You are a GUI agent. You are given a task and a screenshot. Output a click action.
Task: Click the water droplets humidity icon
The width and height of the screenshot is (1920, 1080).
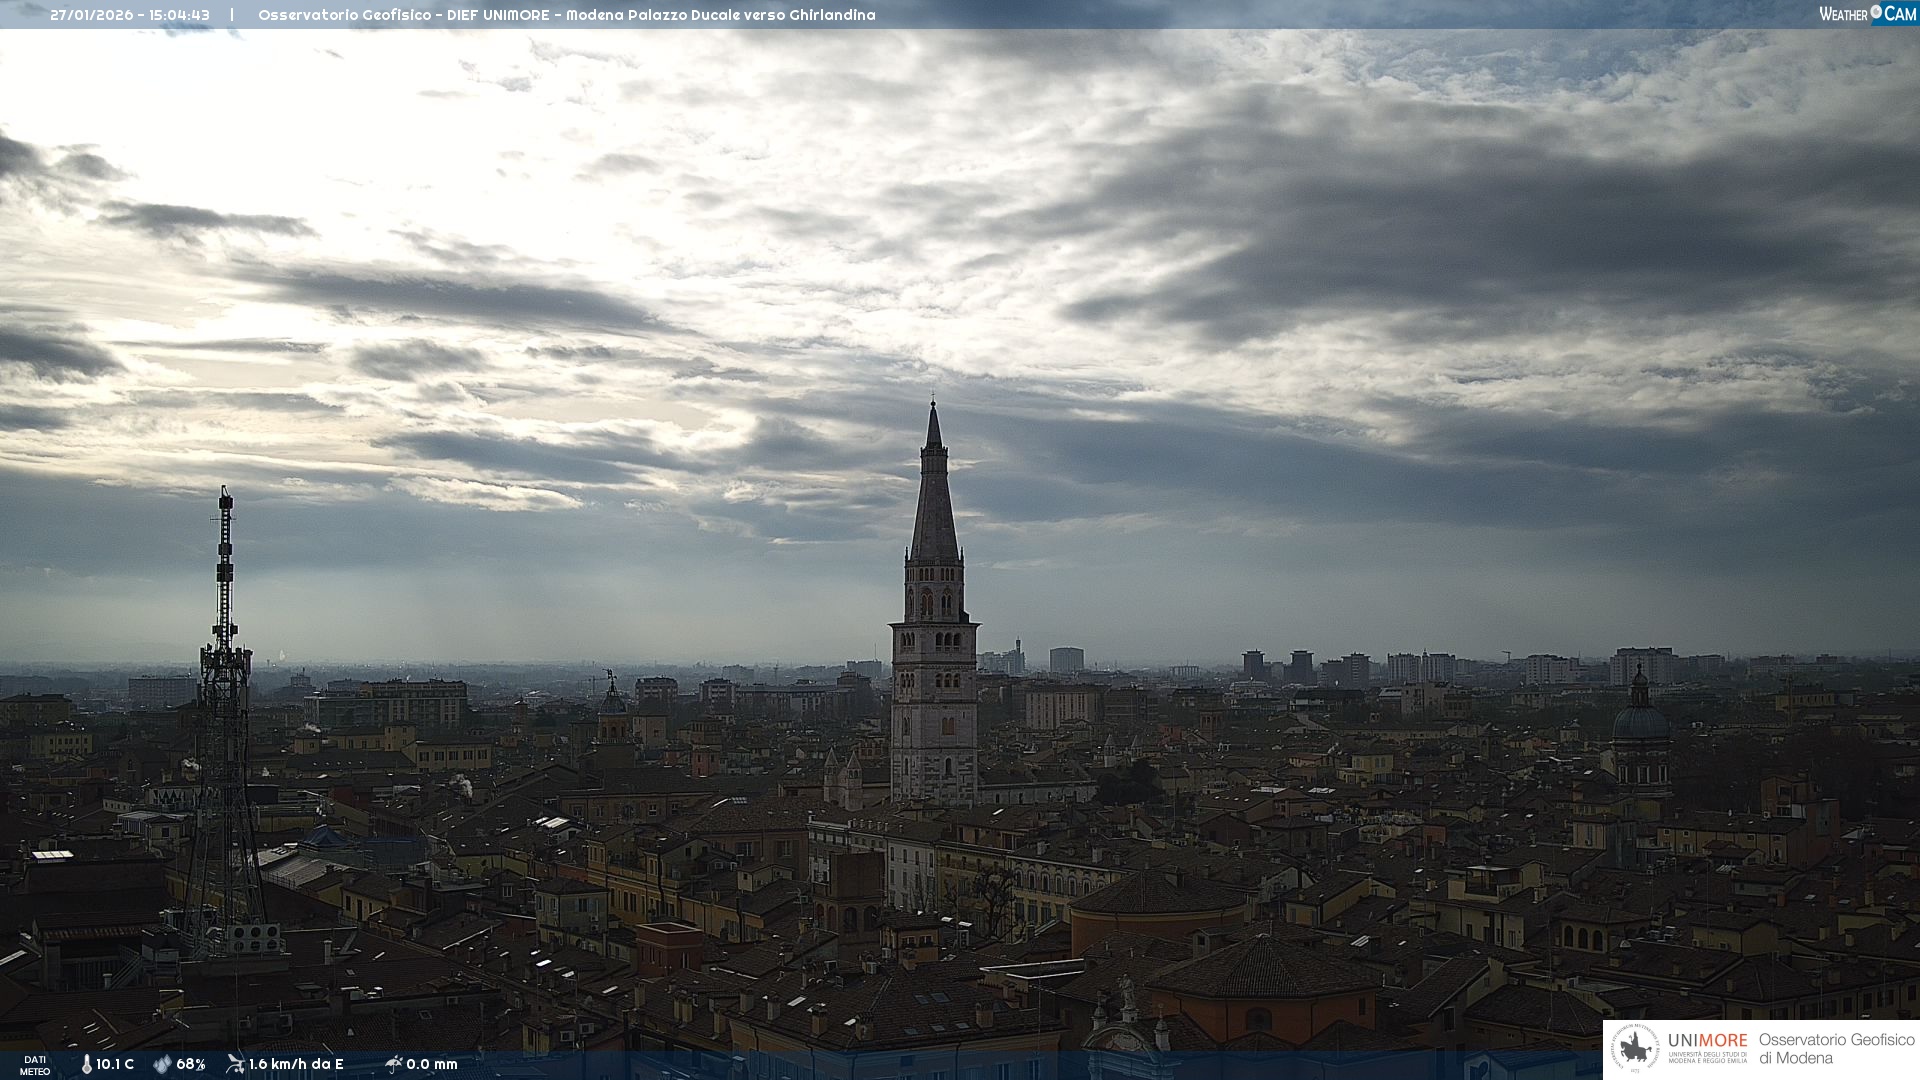click(x=162, y=1064)
